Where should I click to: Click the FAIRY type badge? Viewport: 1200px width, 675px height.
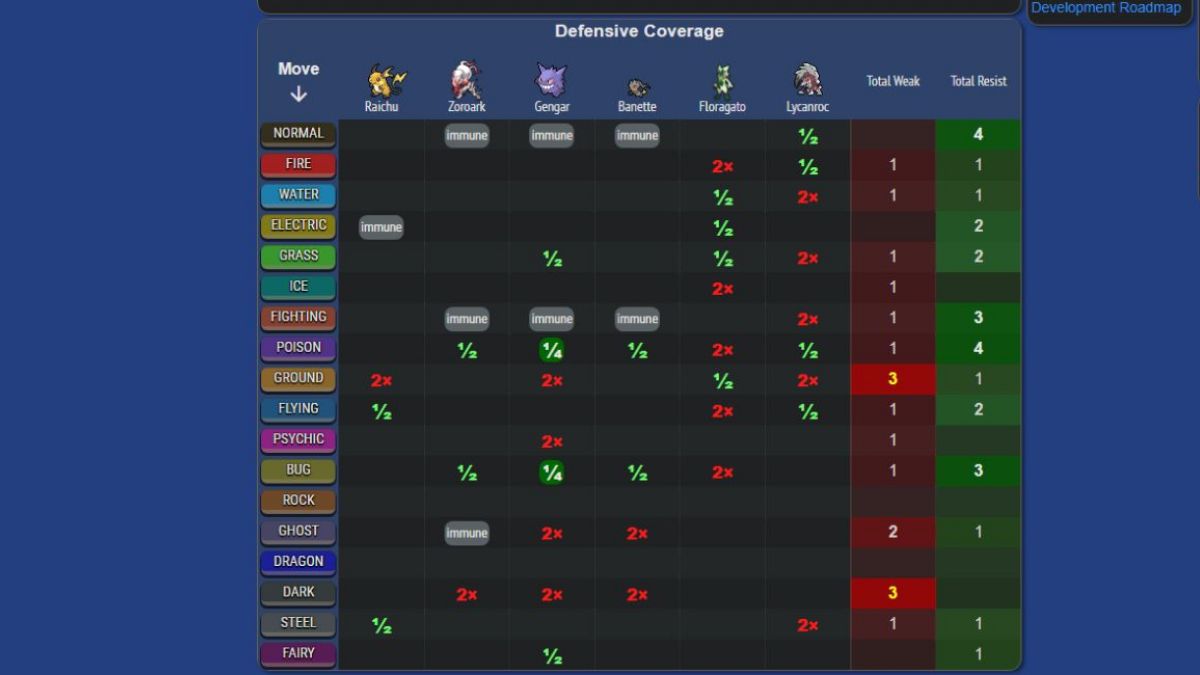click(x=298, y=654)
